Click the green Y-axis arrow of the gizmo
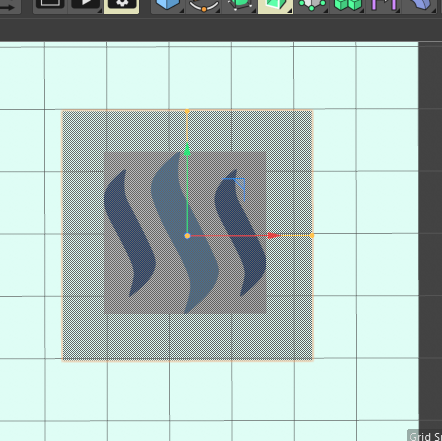This screenshot has height=441, width=442. click(x=187, y=149)
